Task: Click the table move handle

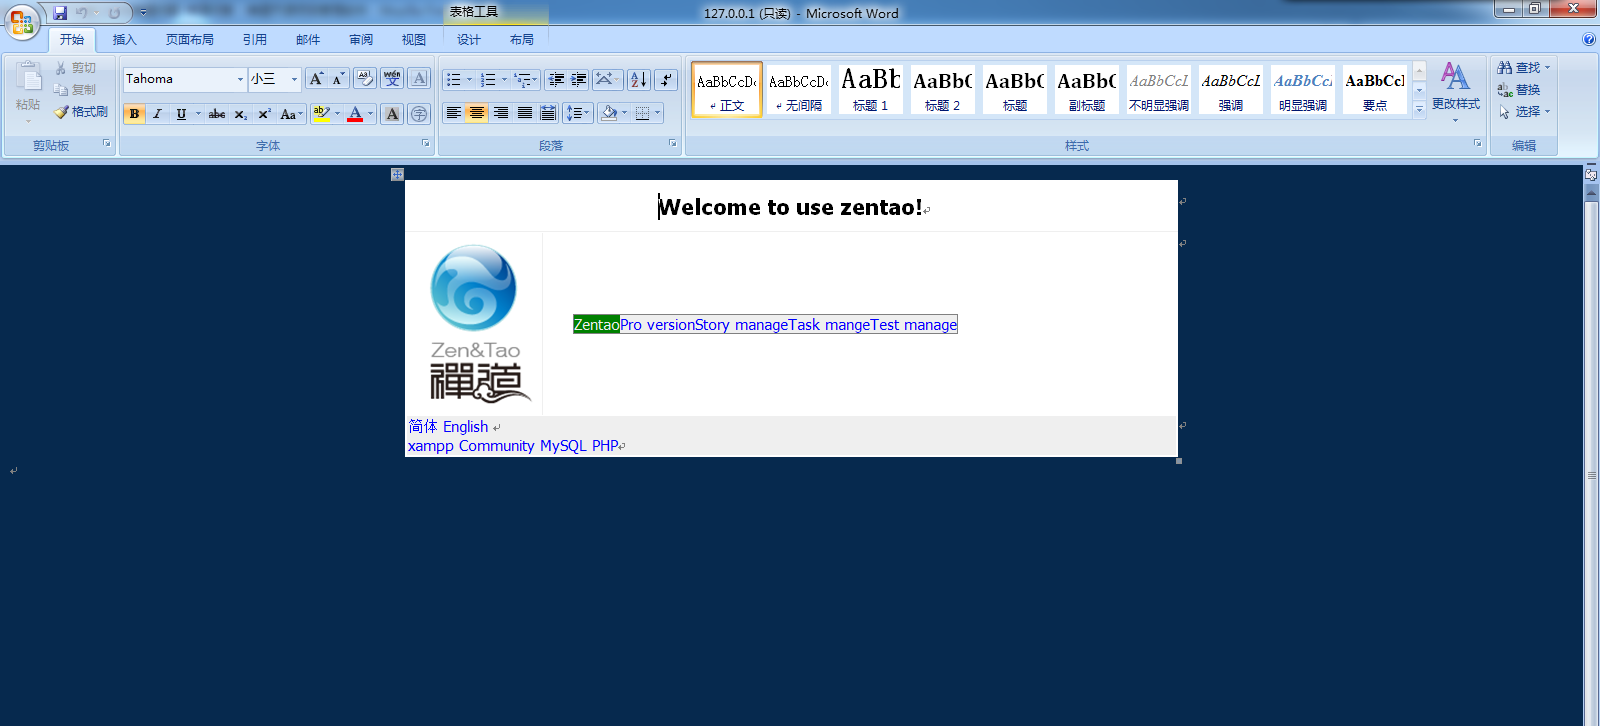Action: pos(397,174)
